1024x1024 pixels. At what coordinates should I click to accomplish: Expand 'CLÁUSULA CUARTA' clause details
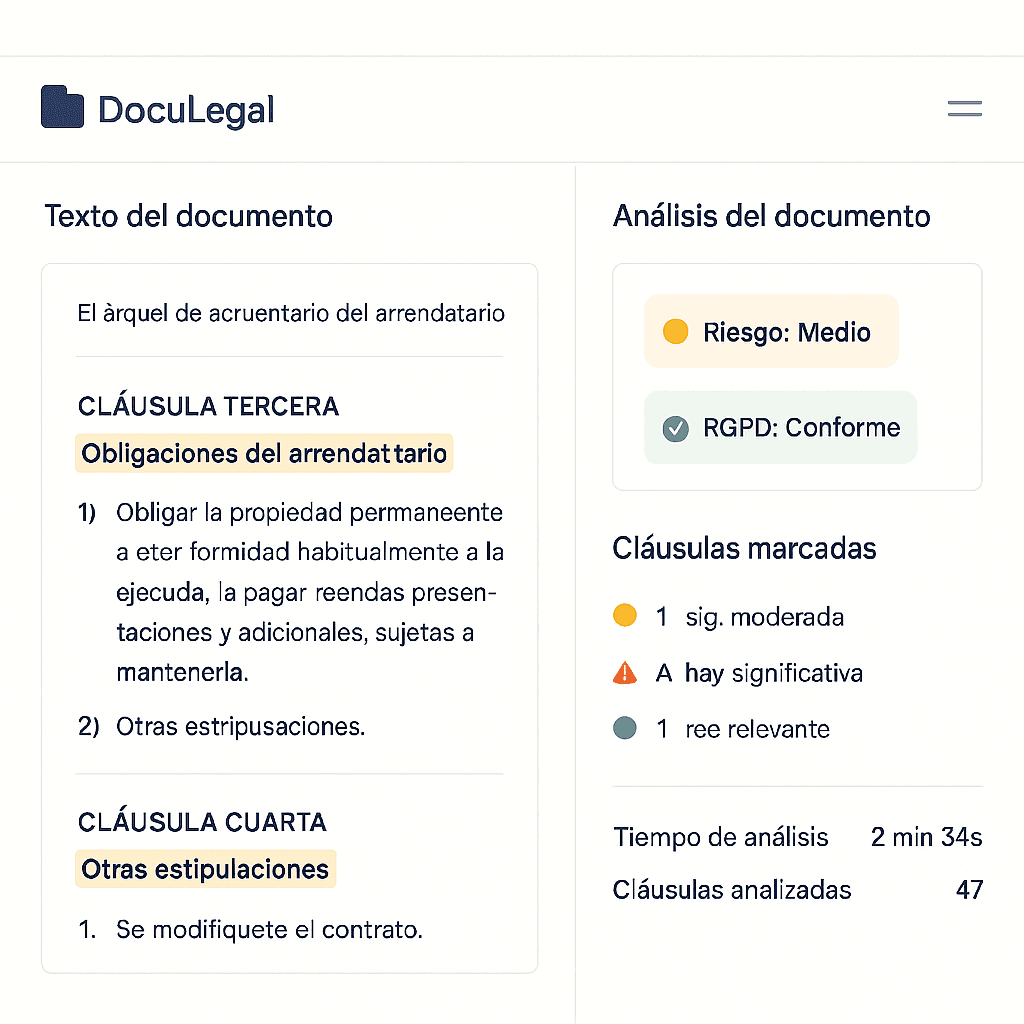coord(202,822)
